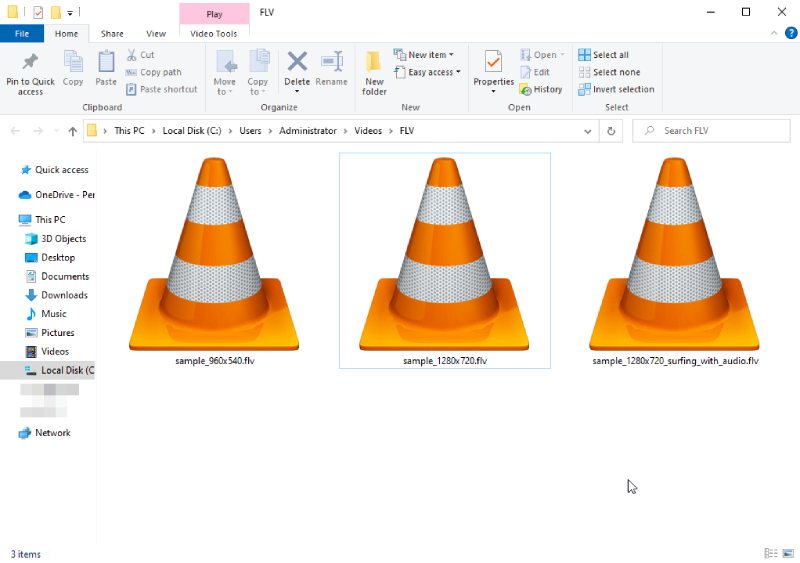Switch to the Home ribbon tab
Viewport: 800px width, 563px height.
point(66,34)
